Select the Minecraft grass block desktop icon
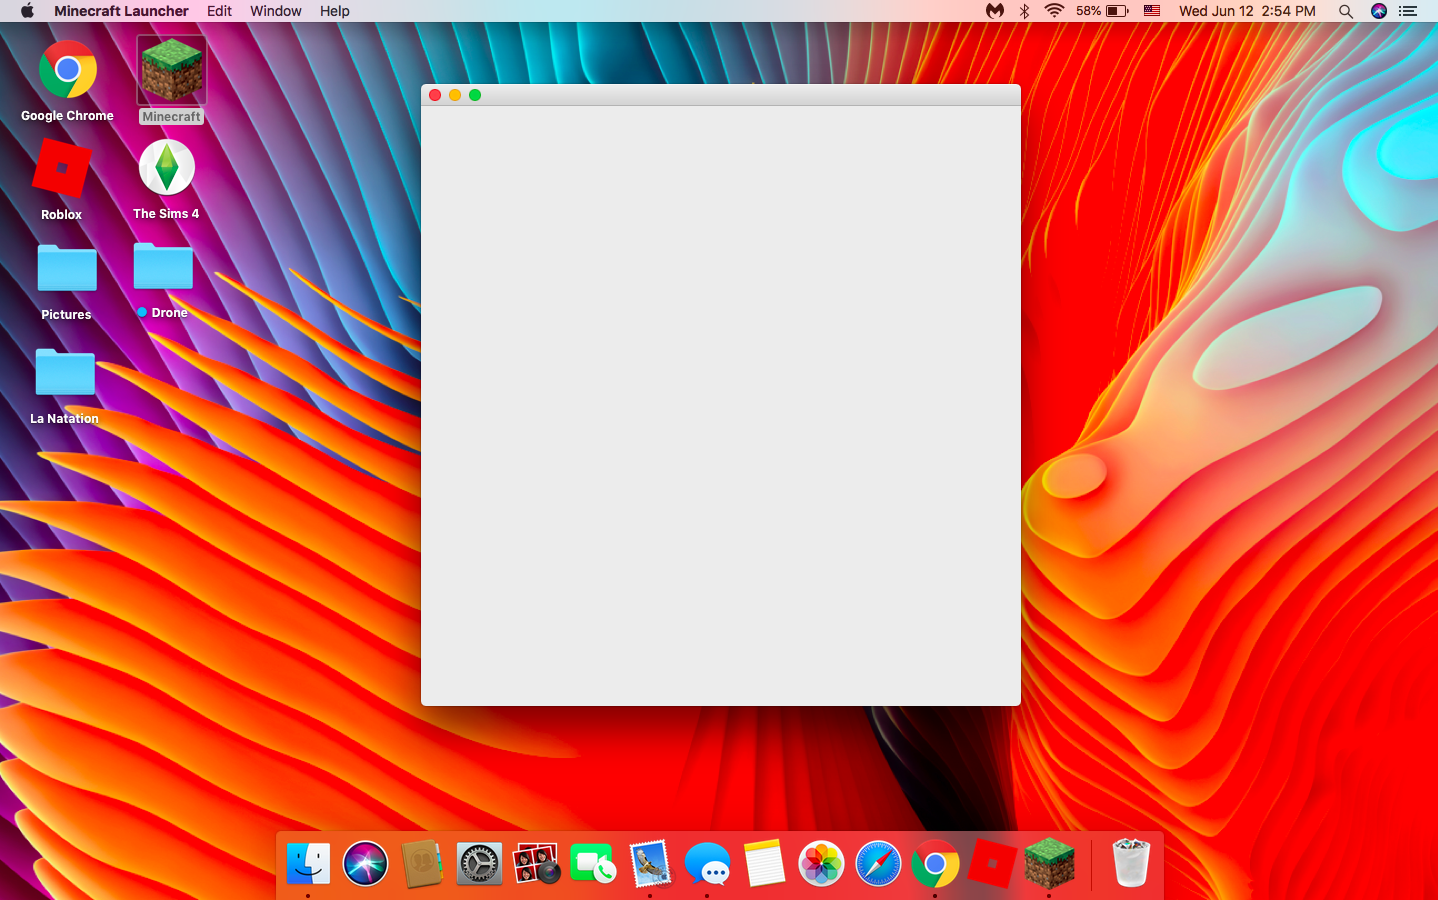Viewport: 1438px width, 900px height. (x=171, y=70)
